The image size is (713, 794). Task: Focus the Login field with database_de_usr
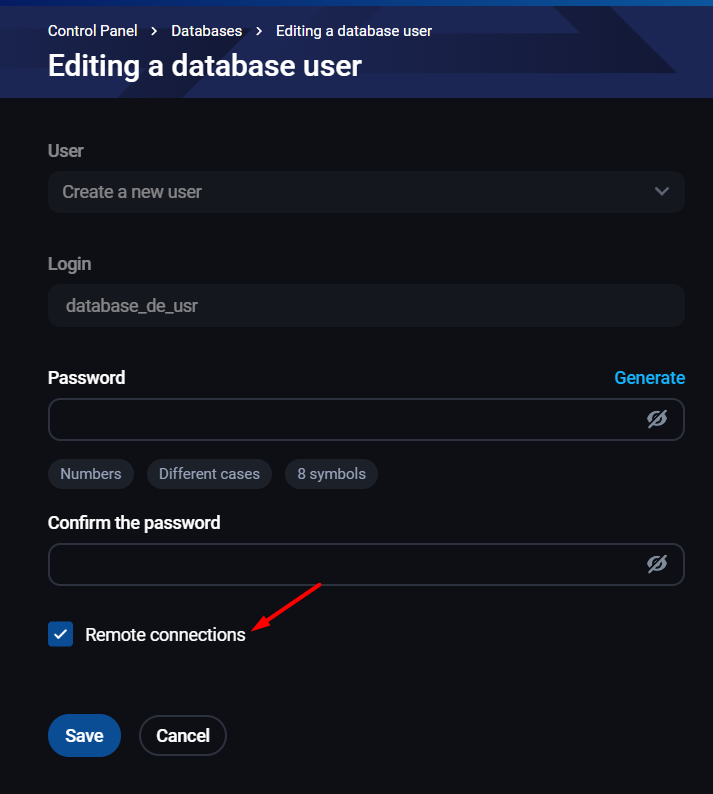pos(366,305)
